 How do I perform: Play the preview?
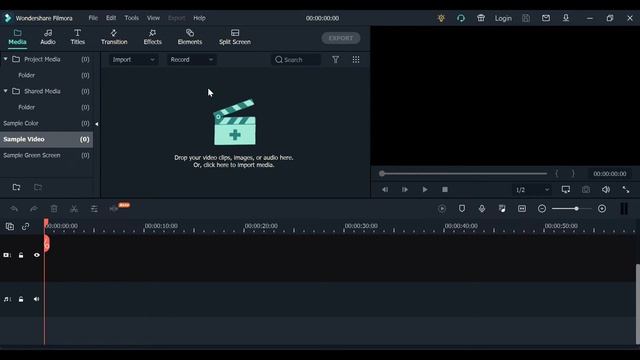pos(425,189)
